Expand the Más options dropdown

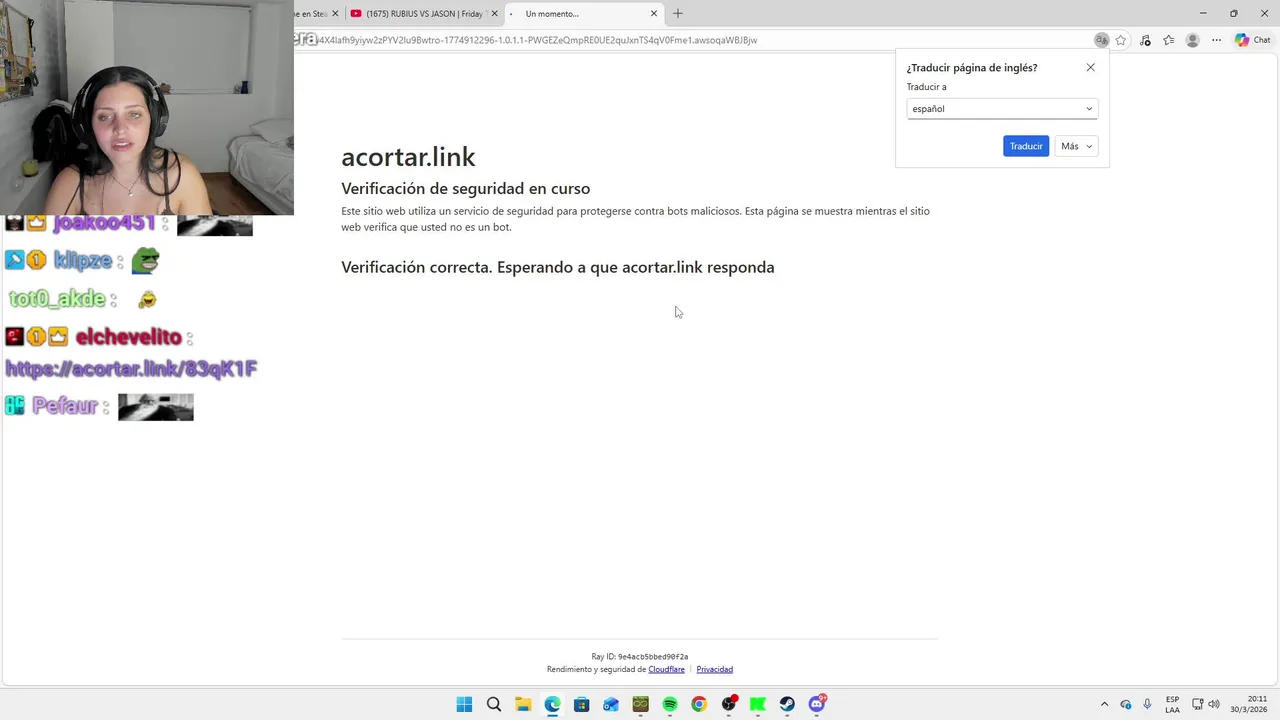point(1076,146)
